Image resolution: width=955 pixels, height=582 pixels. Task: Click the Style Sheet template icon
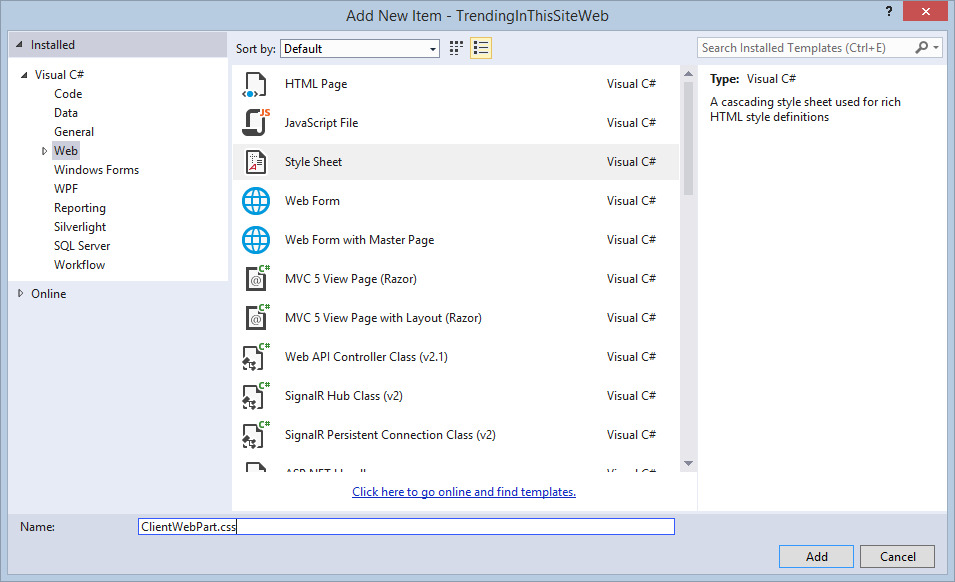pos(256,162)
